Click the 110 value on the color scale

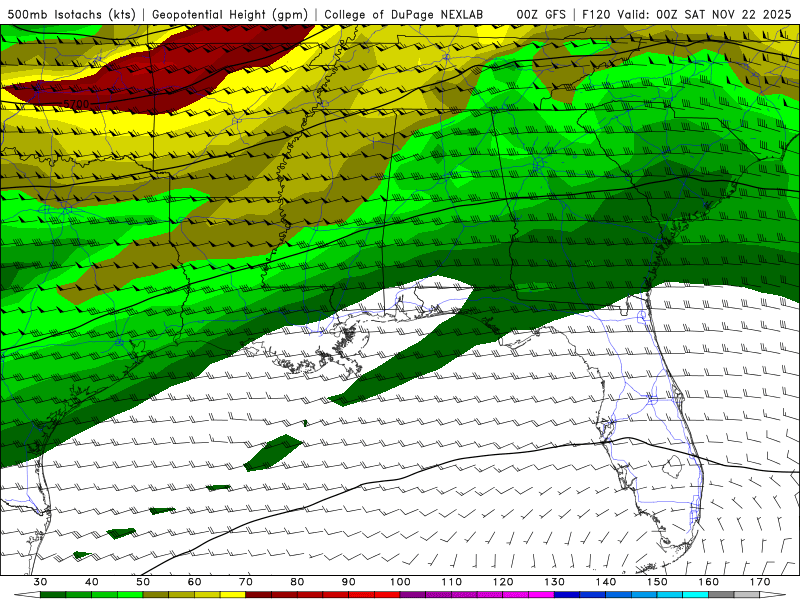tap(452, 582)
